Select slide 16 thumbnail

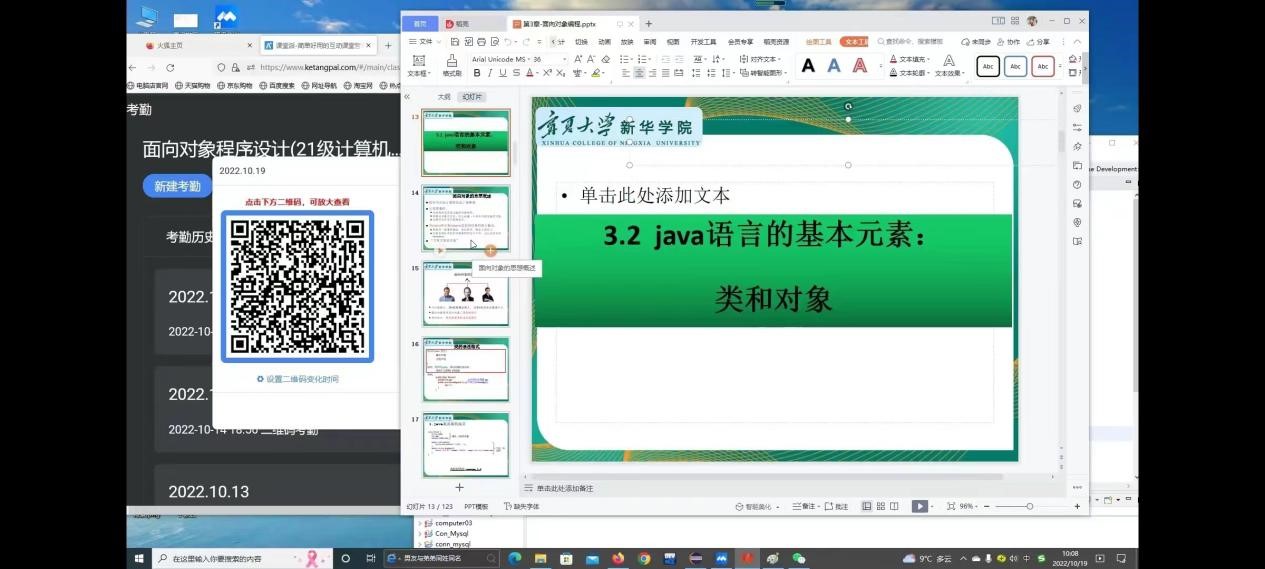pyautogui.click(x=466, y=370)
